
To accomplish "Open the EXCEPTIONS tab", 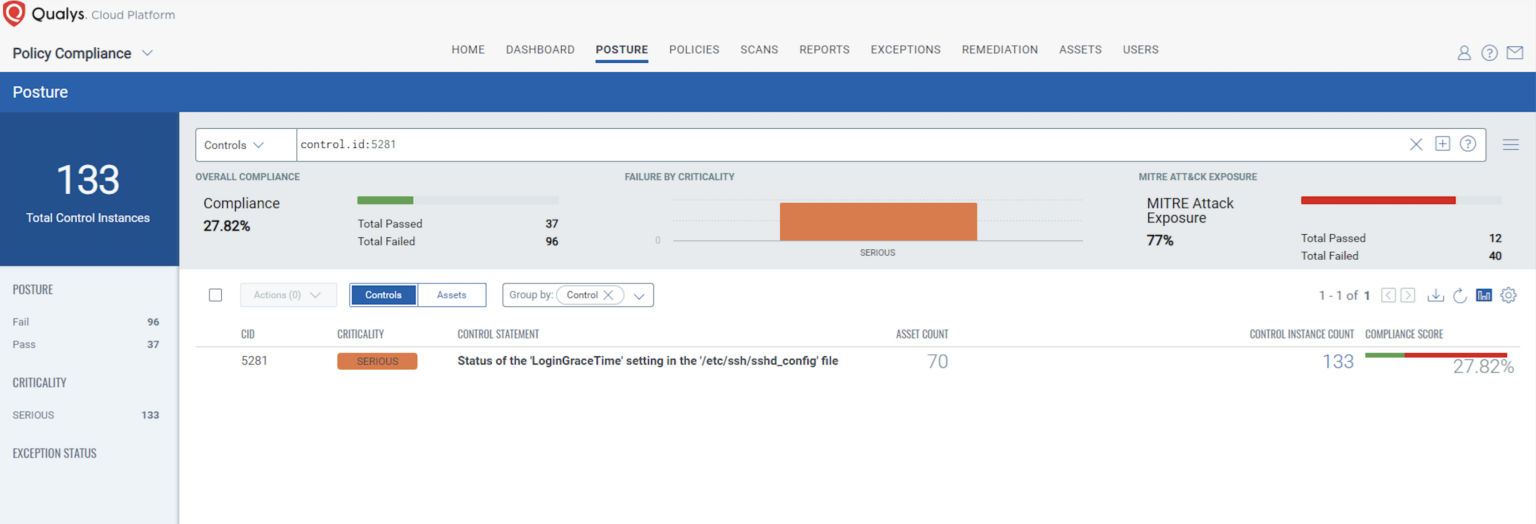I will (x=906, y=49).
